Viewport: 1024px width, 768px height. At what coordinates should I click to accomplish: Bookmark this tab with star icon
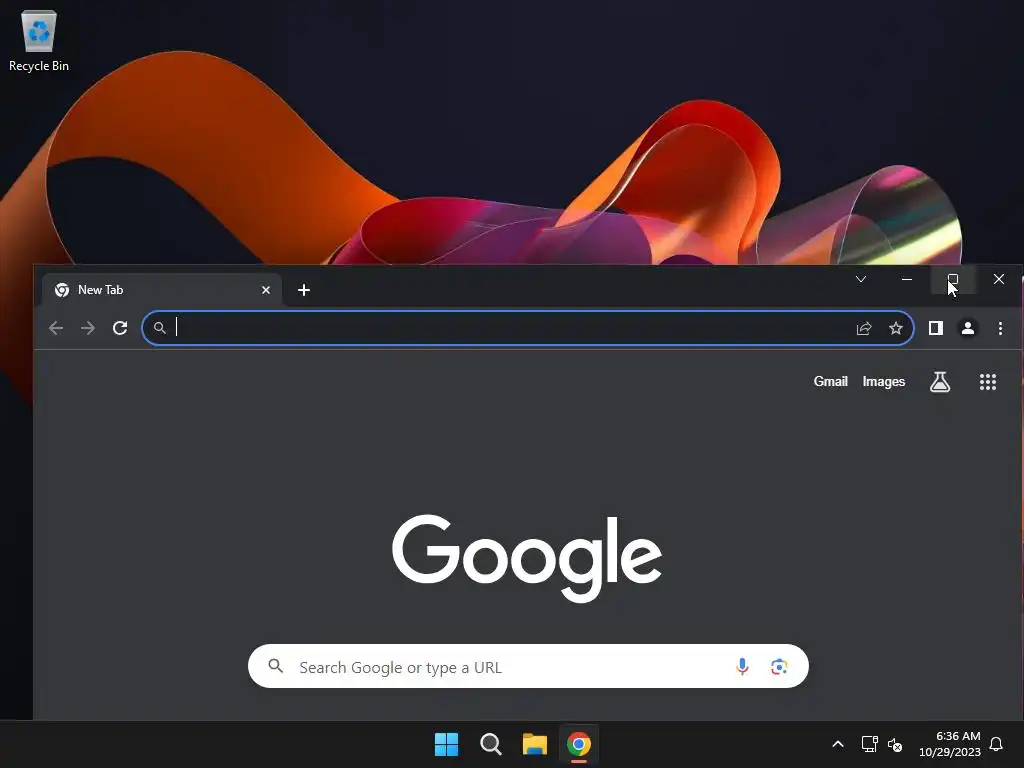click(x=896, y=328)
